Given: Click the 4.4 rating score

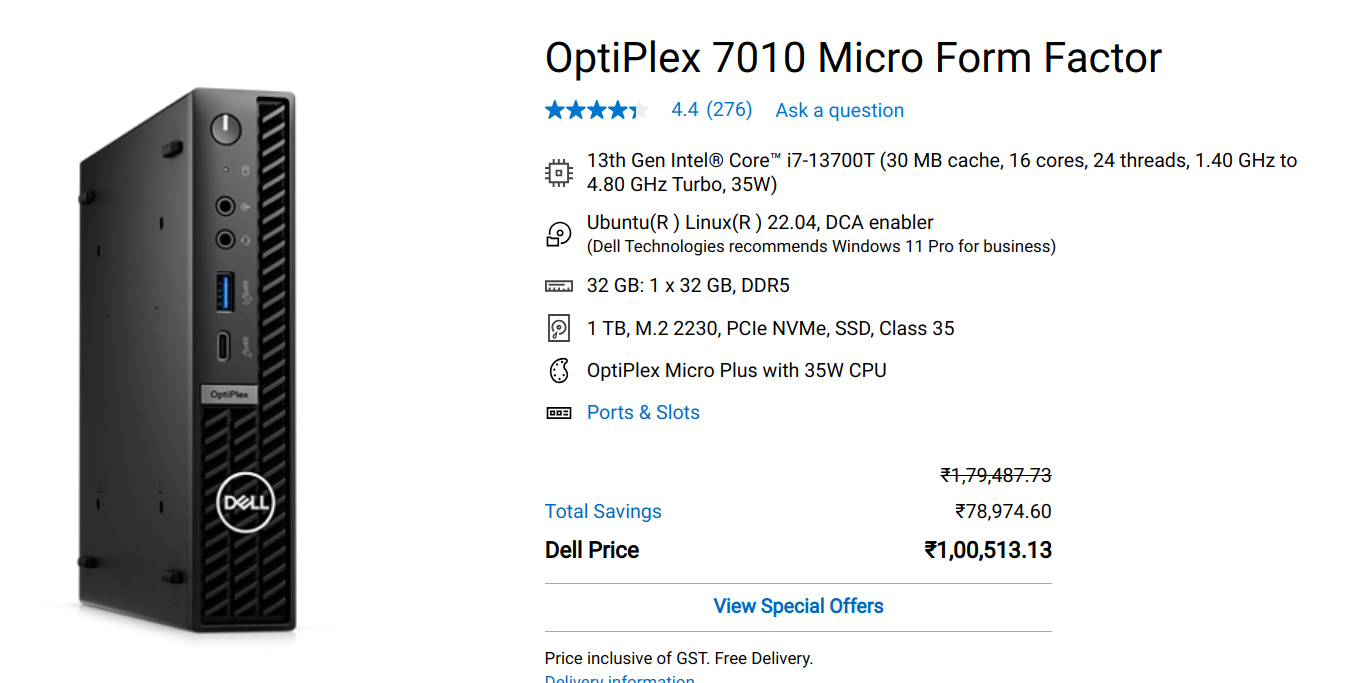Looking at the screenshot, I should [685, 110].
